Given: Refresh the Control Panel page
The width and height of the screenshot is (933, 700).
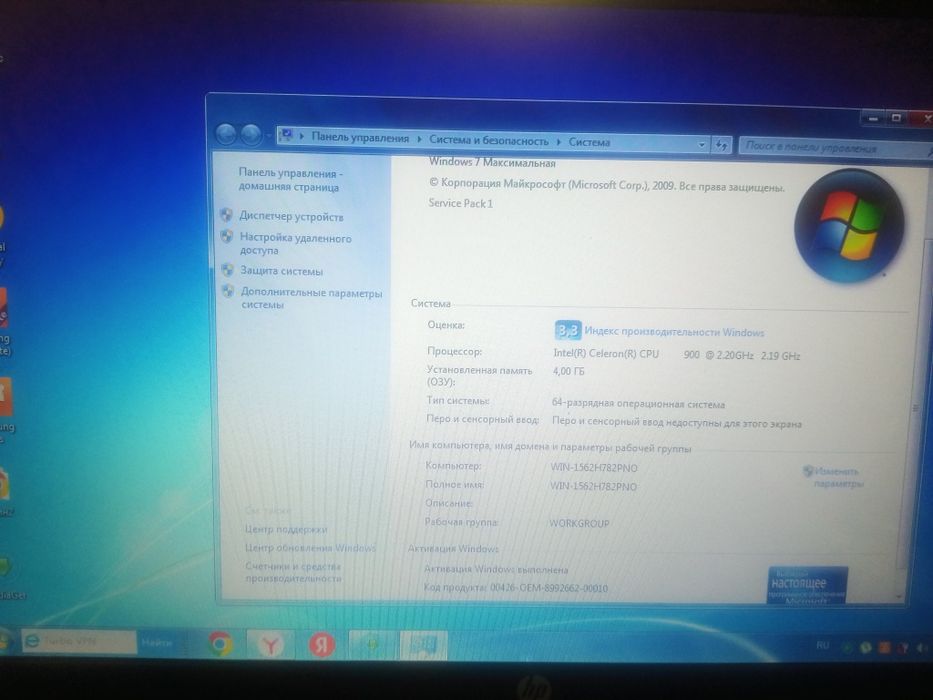Looking at the screenshot, I should 721,145.
